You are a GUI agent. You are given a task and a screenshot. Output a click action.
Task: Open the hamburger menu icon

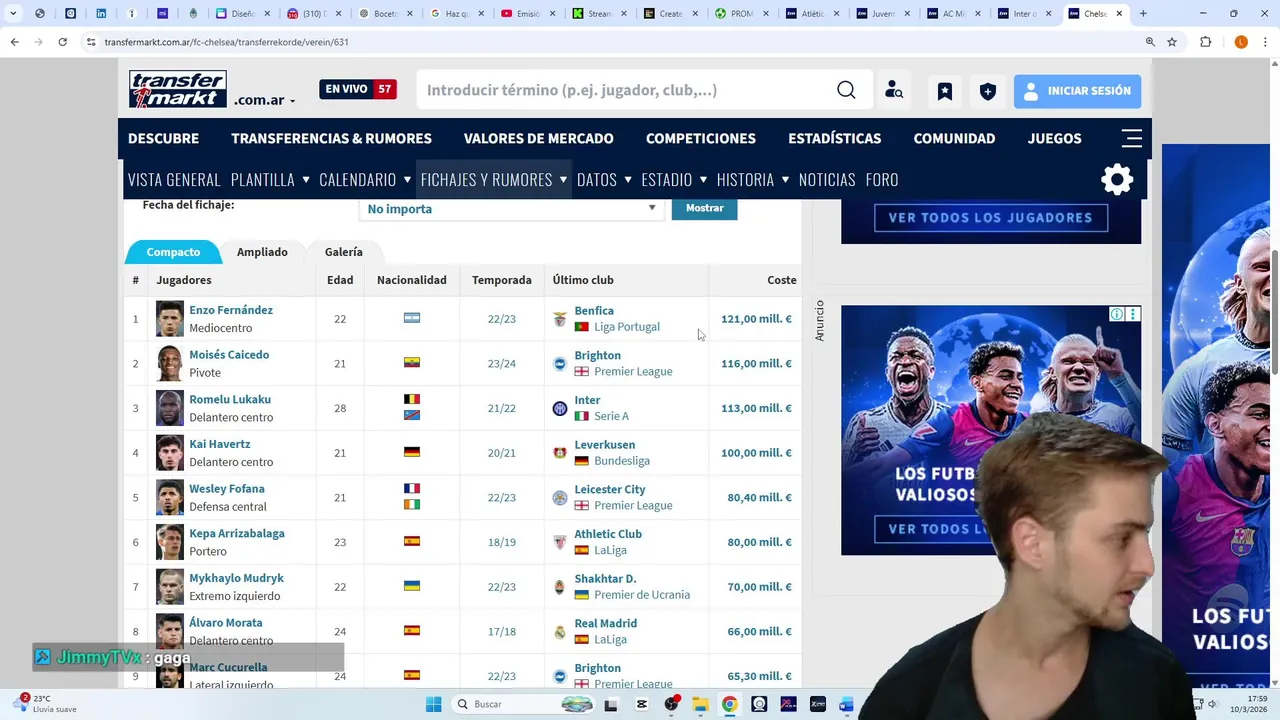pos(1132,138)
